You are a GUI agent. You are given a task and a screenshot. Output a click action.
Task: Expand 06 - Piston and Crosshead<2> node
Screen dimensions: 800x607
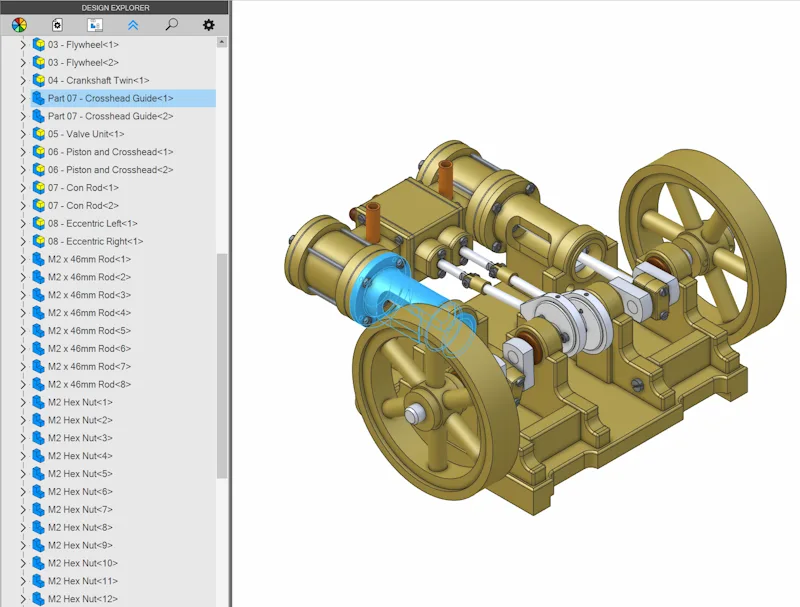pos(23,170)
